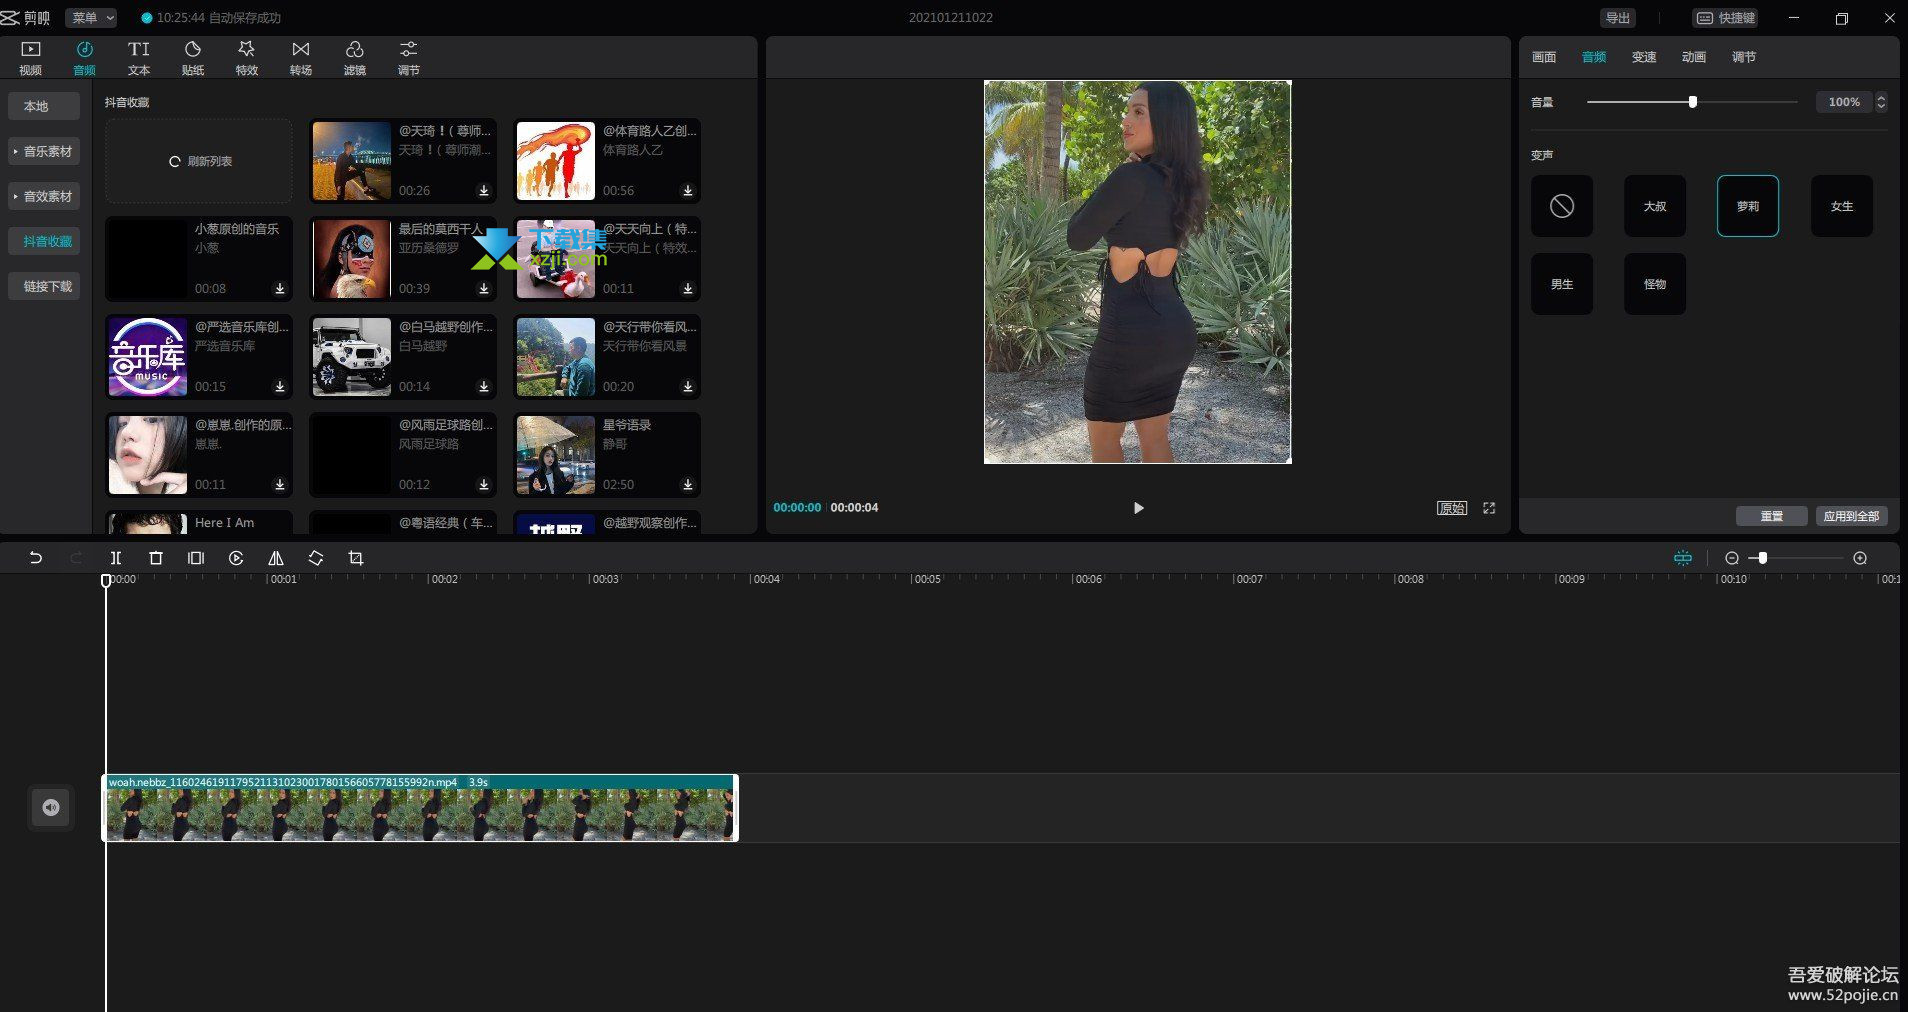Select the 音频 (audio) toolbar tab
The height and width of the screenshot is (1012, 1908).
tap(85, 58)
